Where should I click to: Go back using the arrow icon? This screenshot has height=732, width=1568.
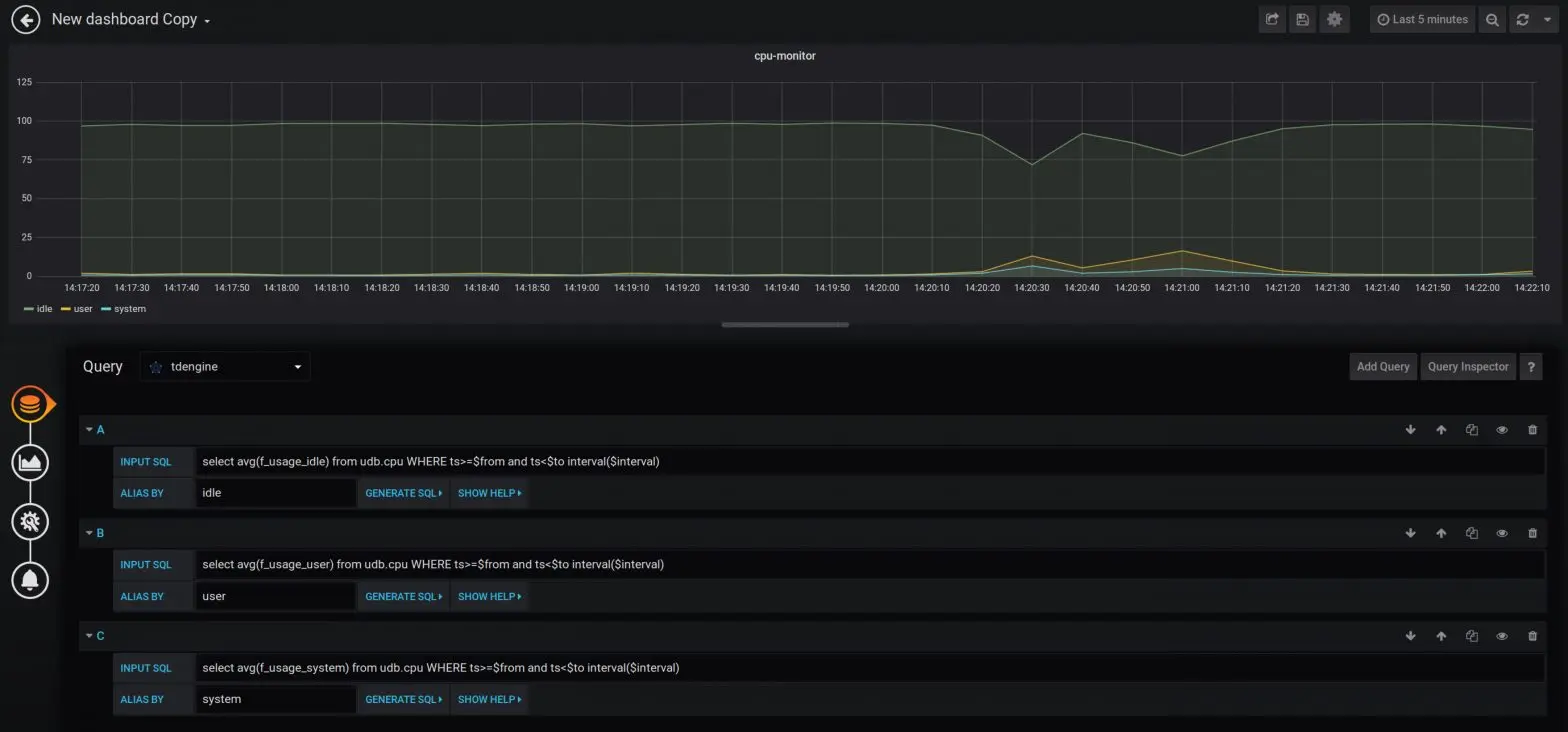click(x=25, y=19)
